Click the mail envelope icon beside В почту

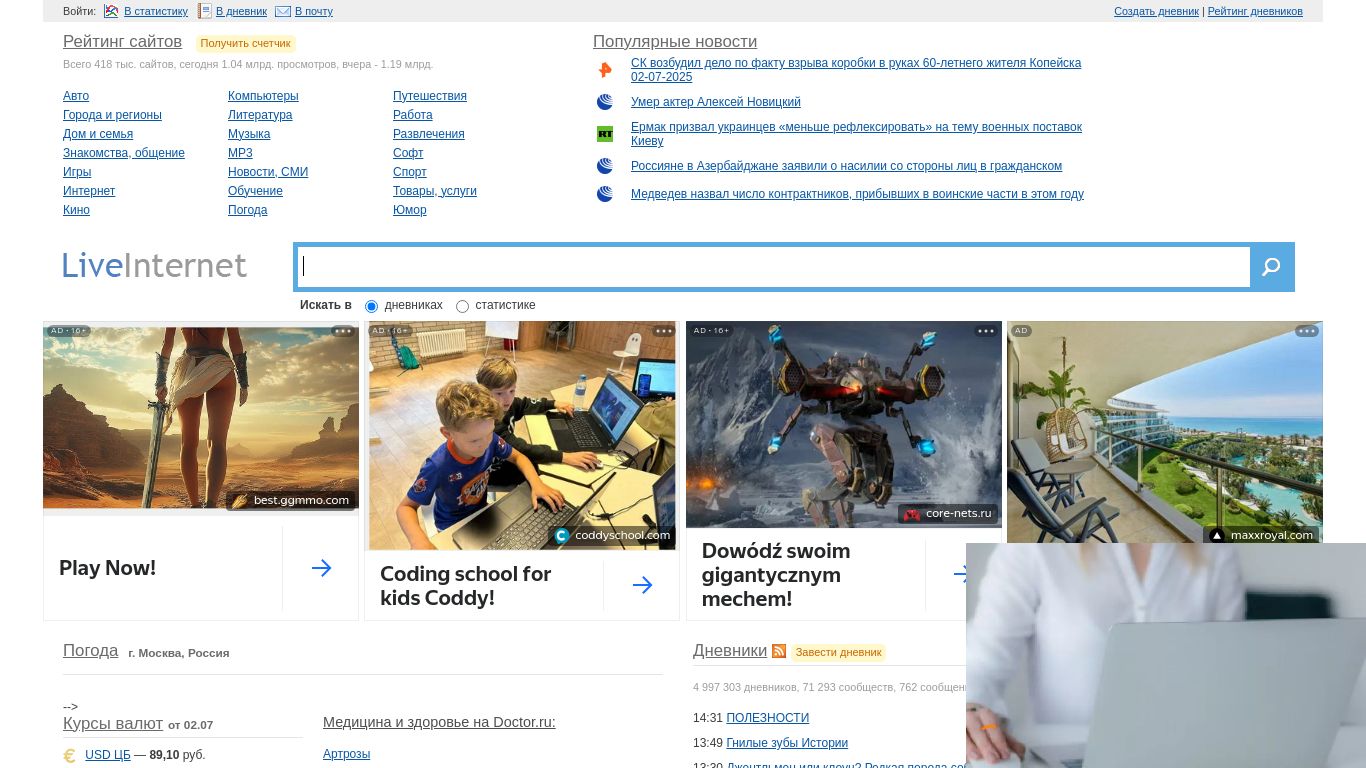coord(283,11)
